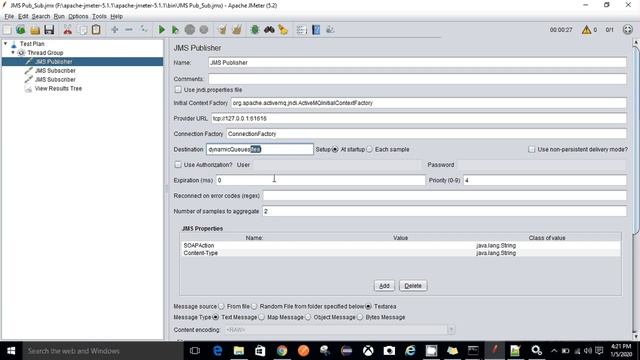
Task: Select Text Message type radio
Action: click(x=216, y=317)
